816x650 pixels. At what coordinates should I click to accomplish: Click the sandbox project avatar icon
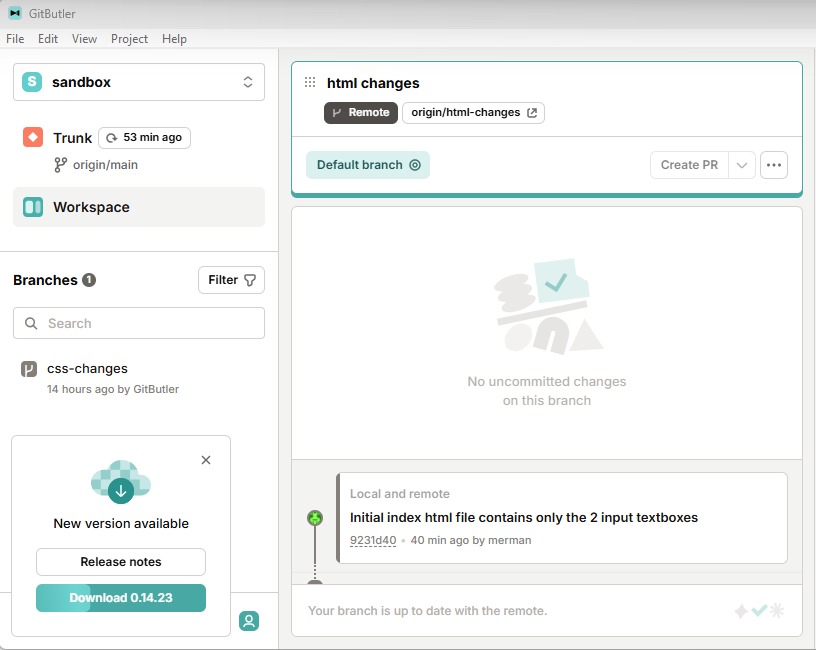click(x=32, y=82)
